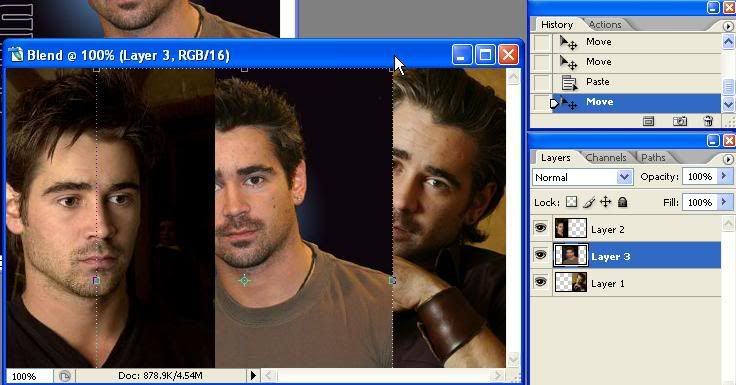The width and height of the screenshot is (736, 385).
Task: Set history brush source for first Move state
Action: pyautogui.click(x=542, y=42)
